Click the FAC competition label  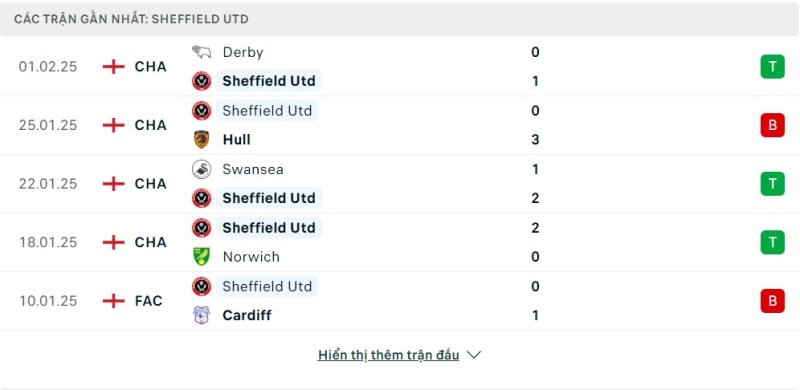coord(148,301)
